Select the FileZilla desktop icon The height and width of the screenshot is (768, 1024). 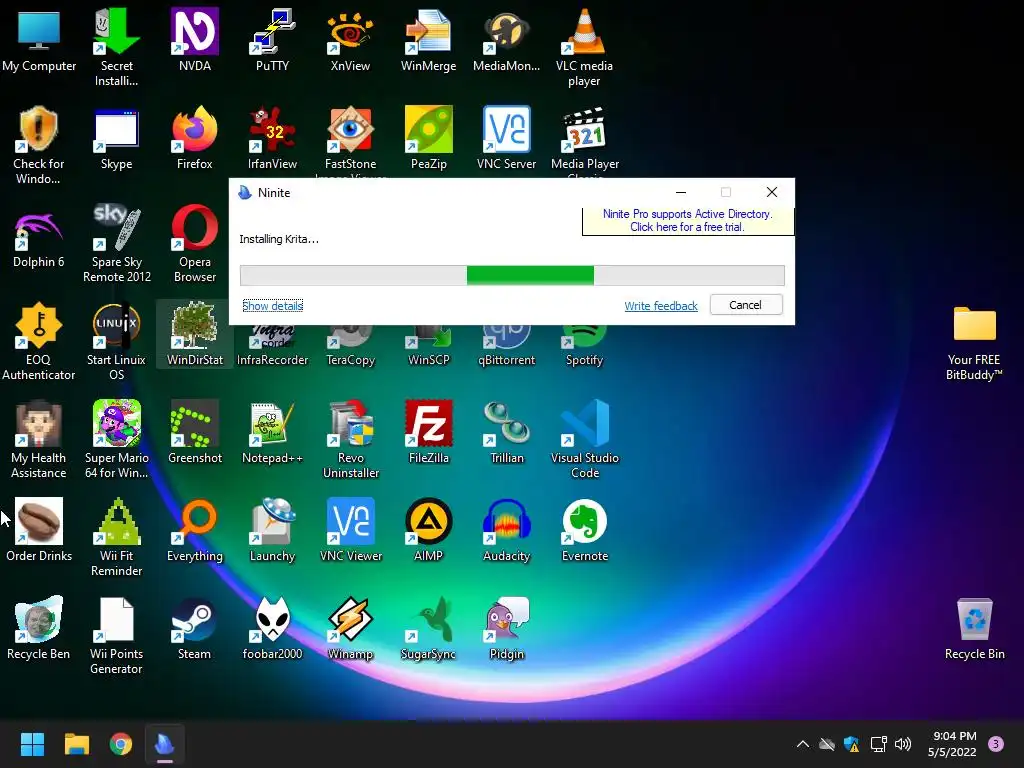(x=428, y=432)
